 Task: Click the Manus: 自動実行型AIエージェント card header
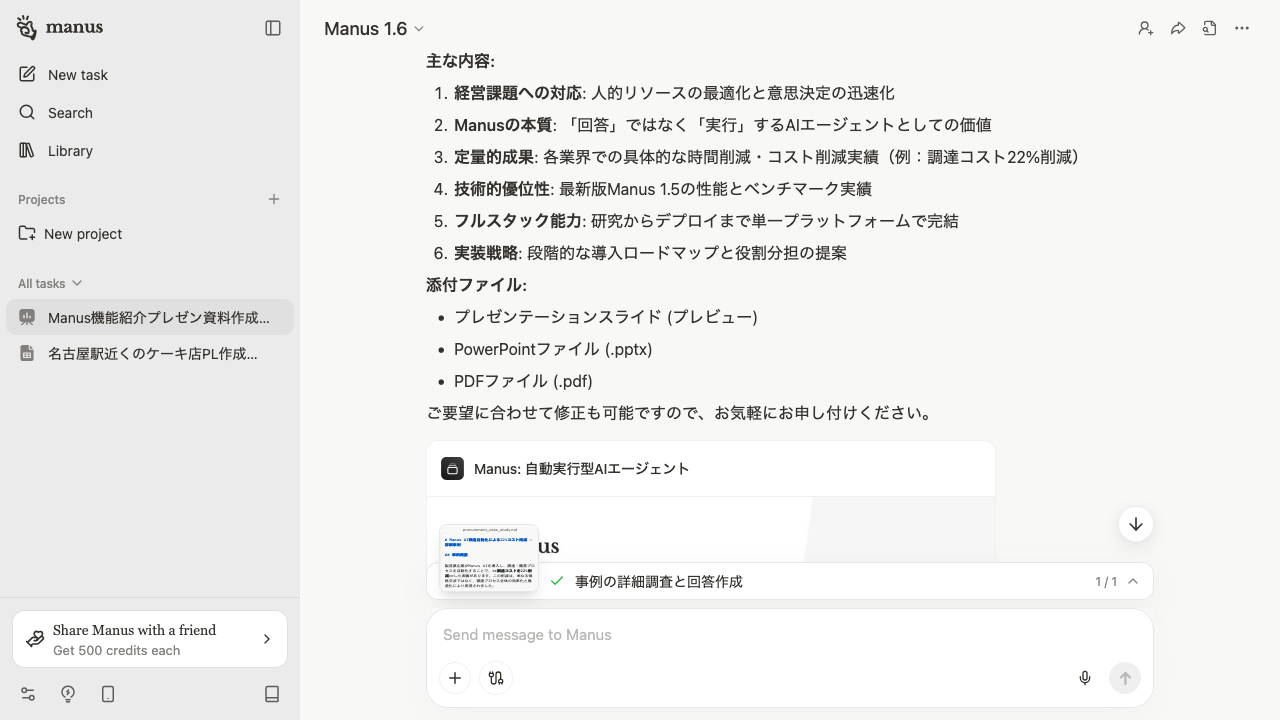(x=711, y=469)
